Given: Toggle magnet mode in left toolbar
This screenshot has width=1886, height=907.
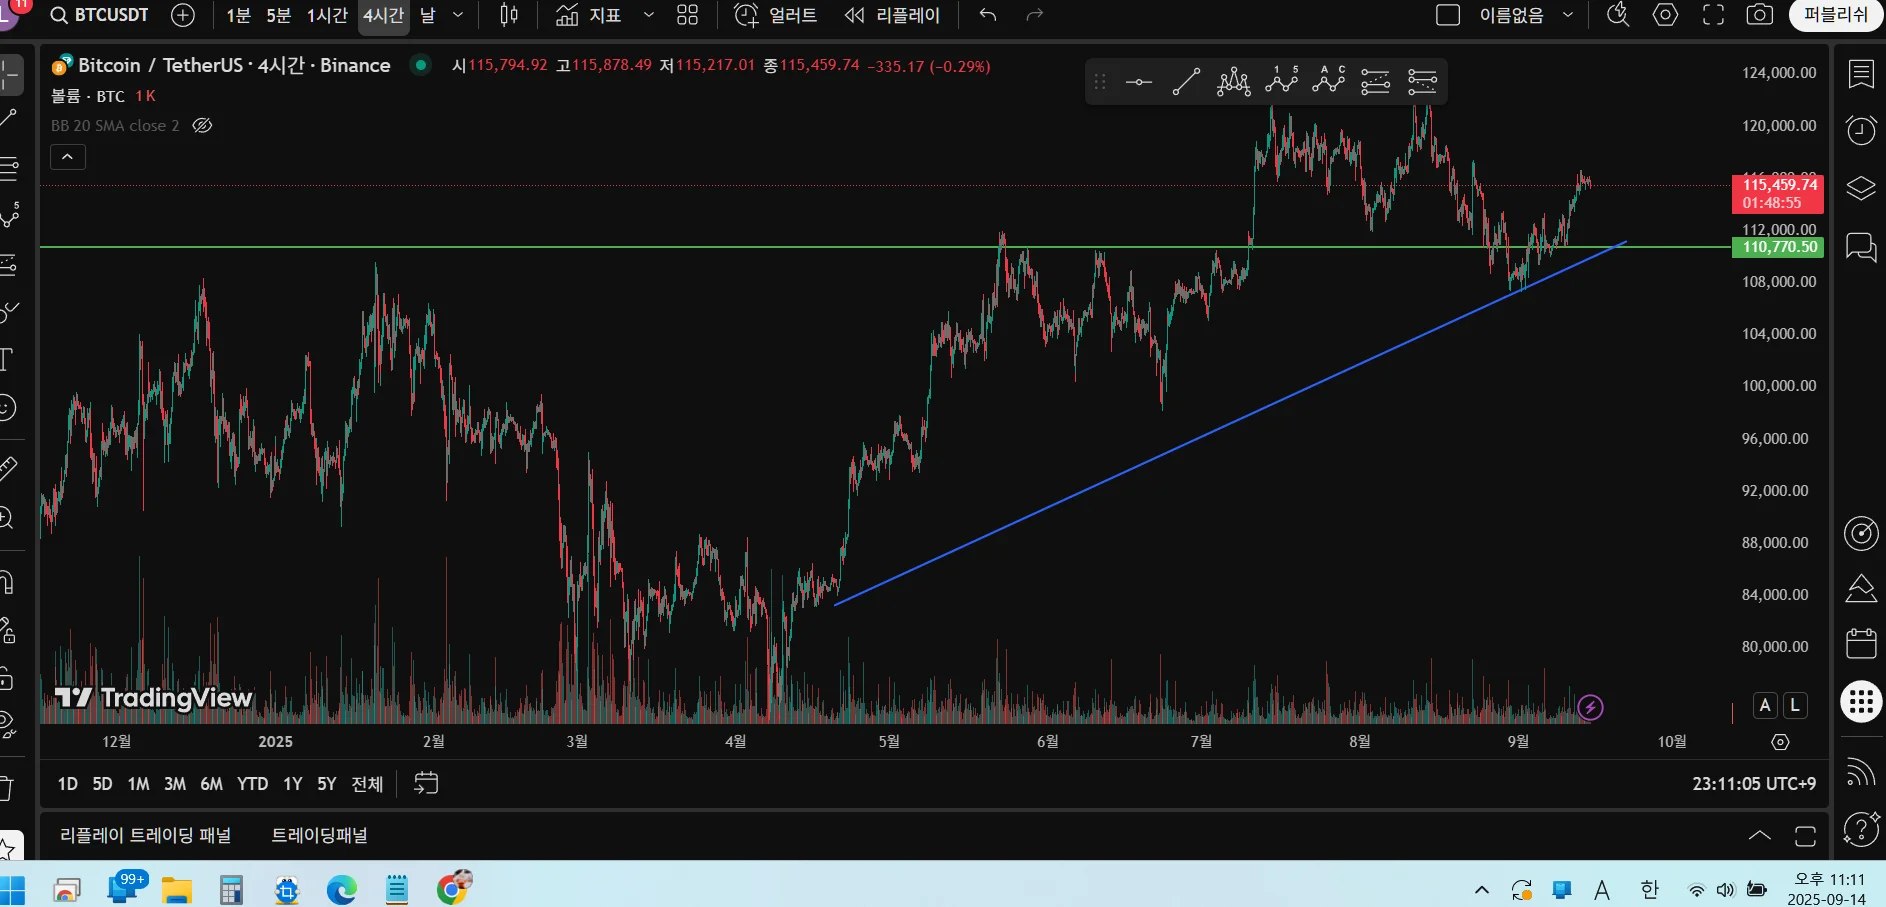Looking at the screenshot, I should [7, 582].
